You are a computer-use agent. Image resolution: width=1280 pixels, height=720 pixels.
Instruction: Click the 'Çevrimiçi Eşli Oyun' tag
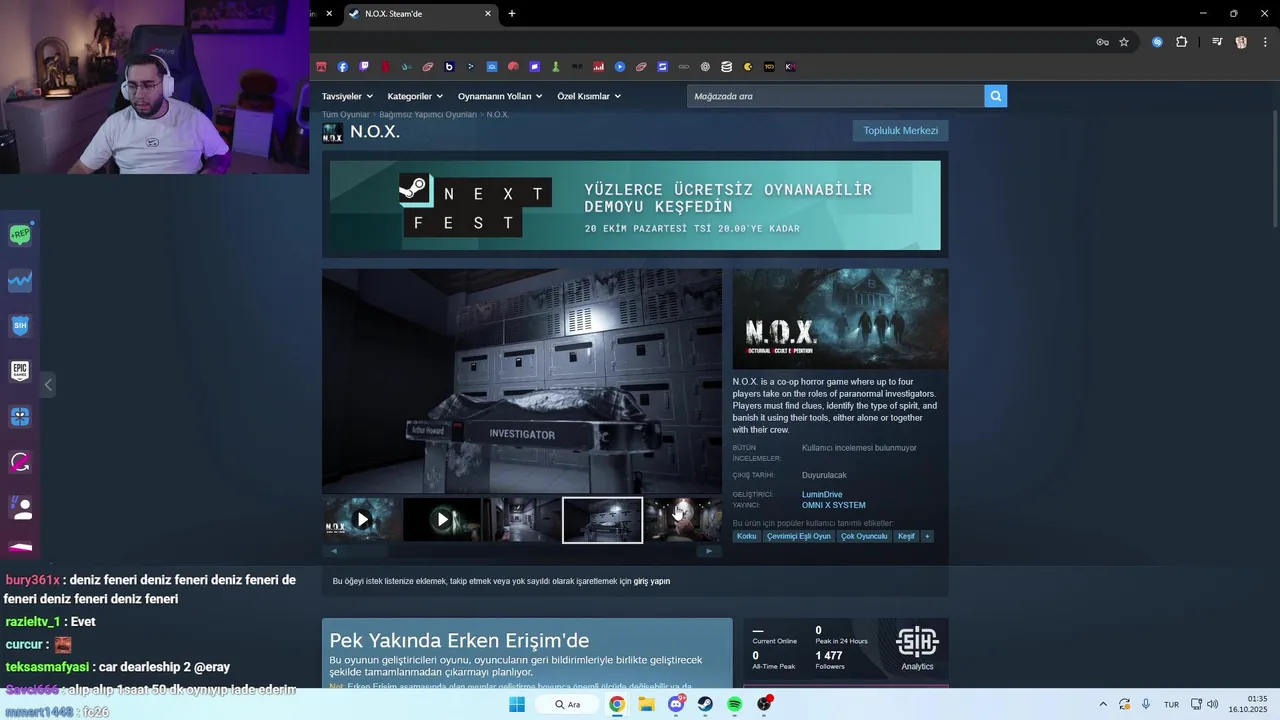pos(798,536)
